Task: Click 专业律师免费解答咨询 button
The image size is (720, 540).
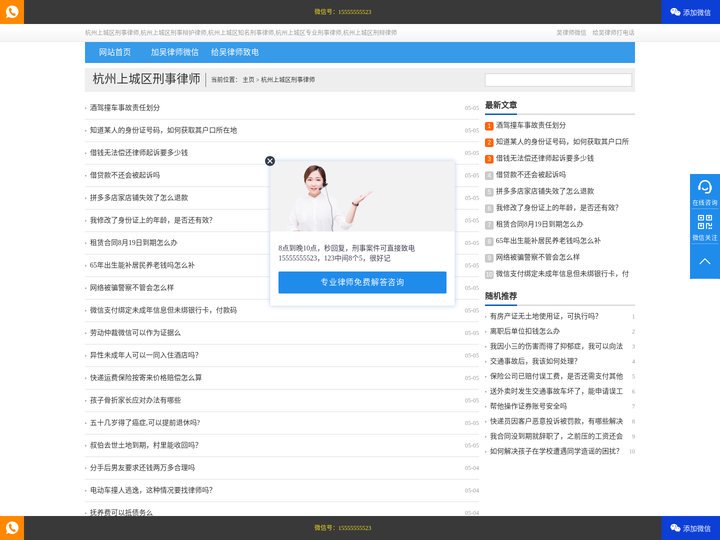Action: [362, 282]
